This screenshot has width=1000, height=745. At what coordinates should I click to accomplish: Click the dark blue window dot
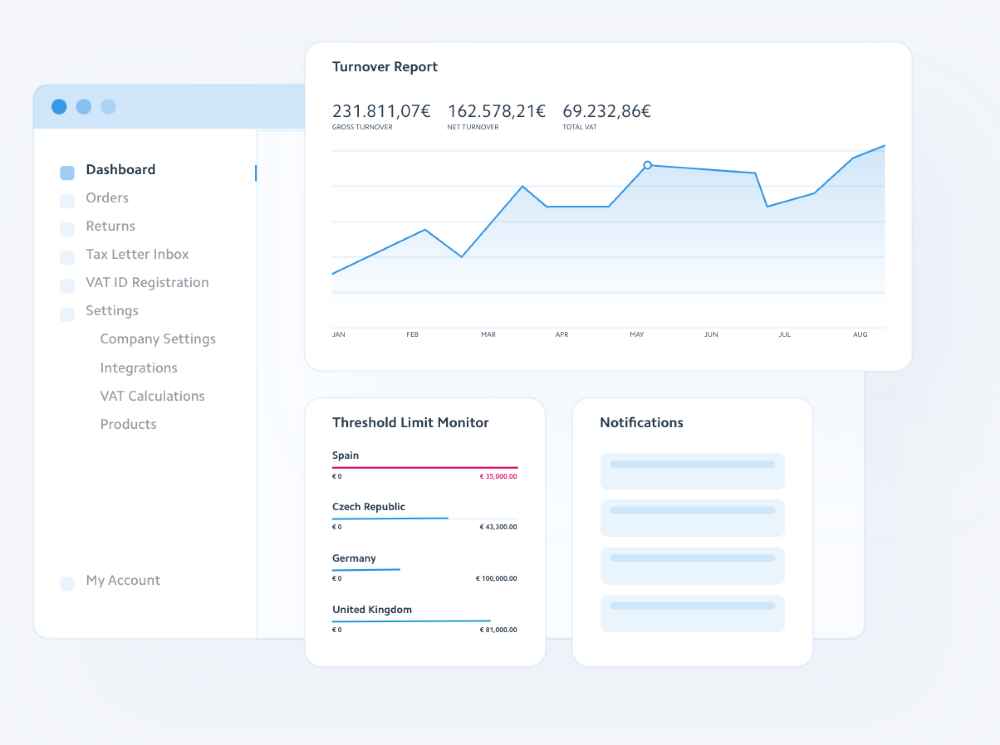pyautogui.click(x=59, y=107)
